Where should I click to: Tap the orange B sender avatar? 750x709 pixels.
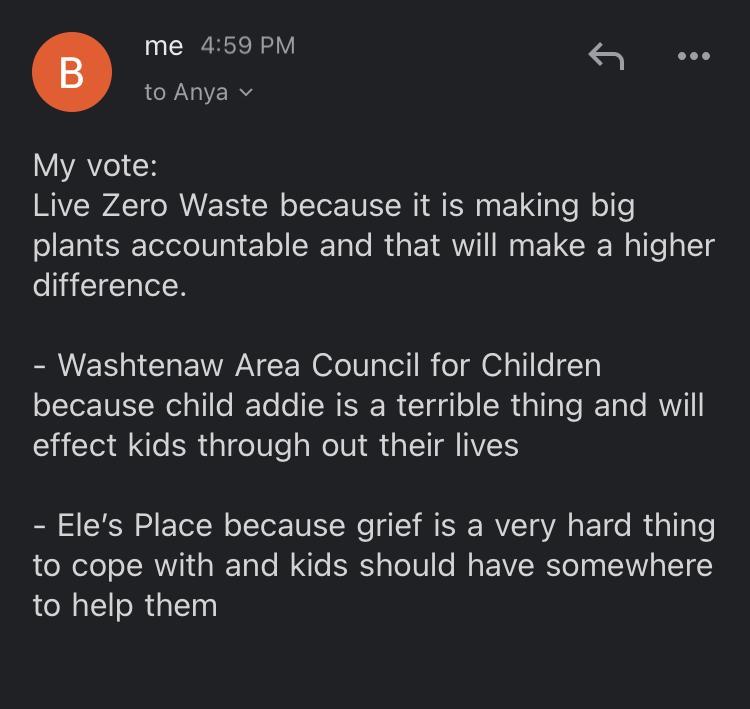[71, 72]
